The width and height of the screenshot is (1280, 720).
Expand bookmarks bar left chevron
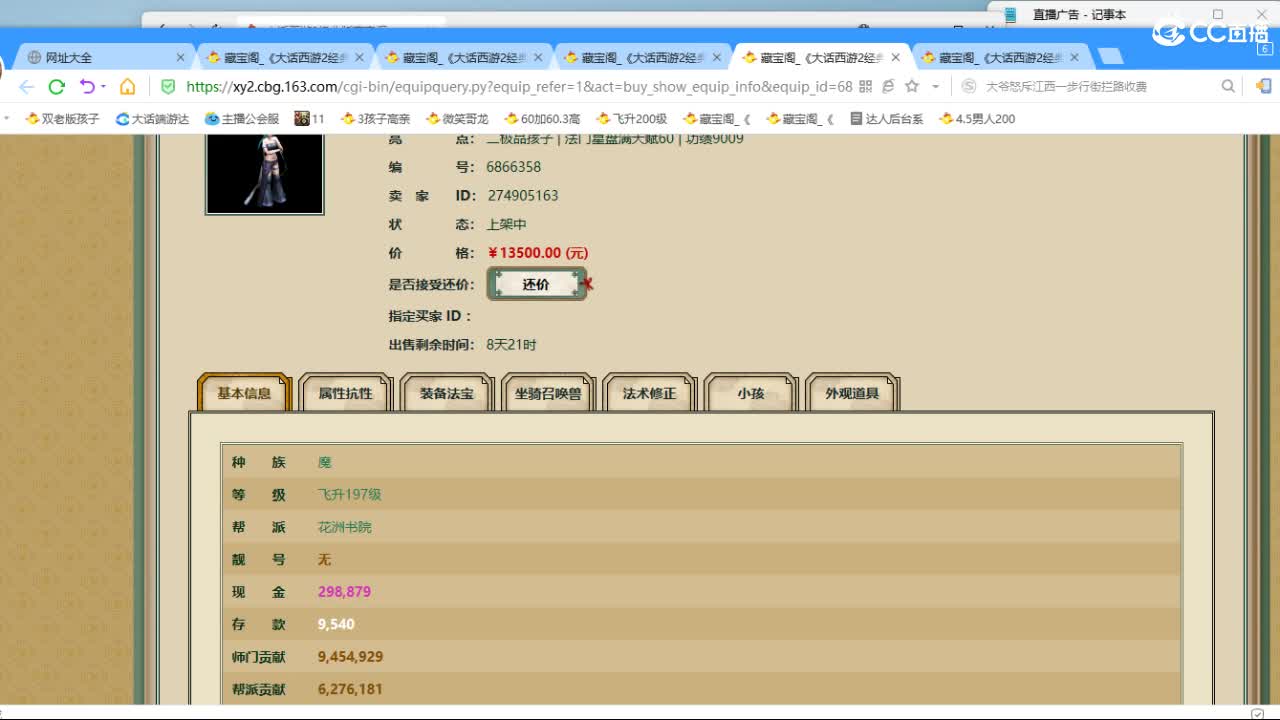[x=7, y=118]
